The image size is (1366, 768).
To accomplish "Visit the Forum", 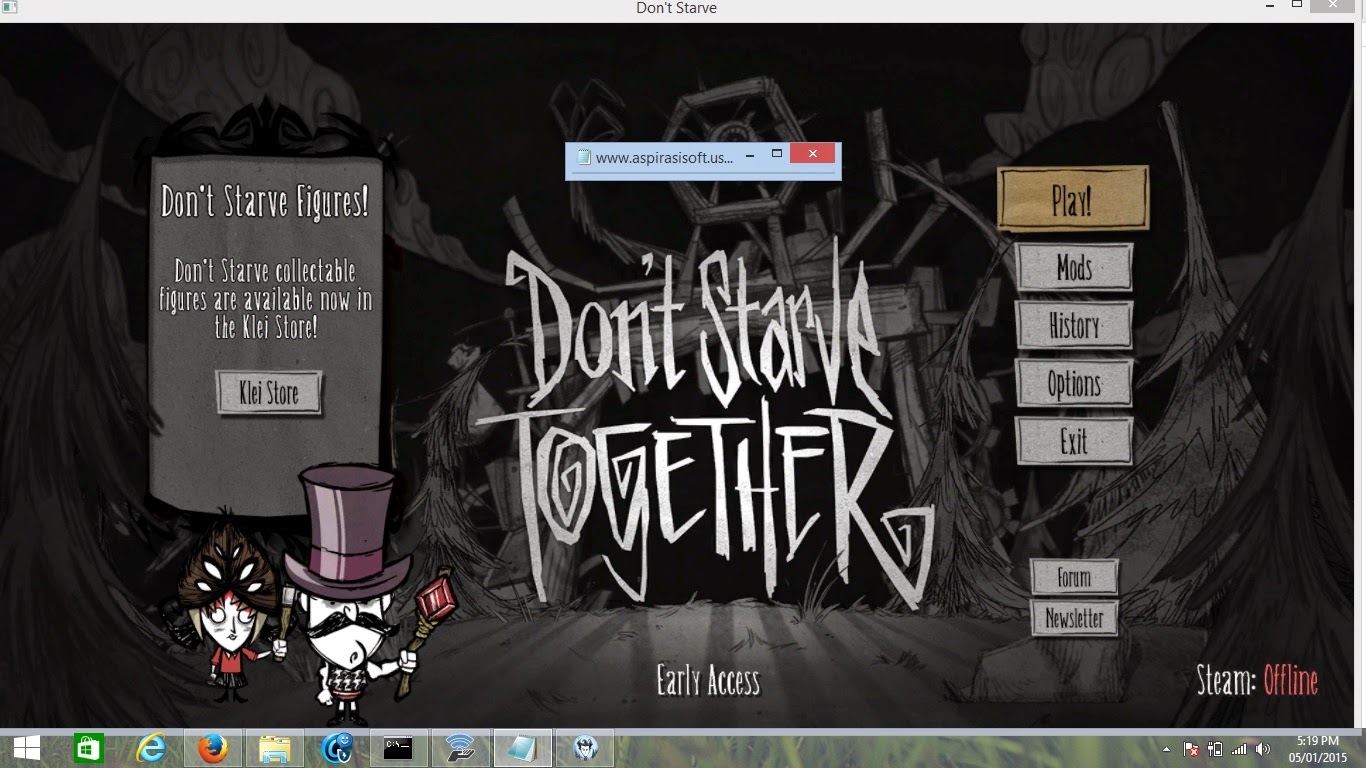I will pos(1075,576).
